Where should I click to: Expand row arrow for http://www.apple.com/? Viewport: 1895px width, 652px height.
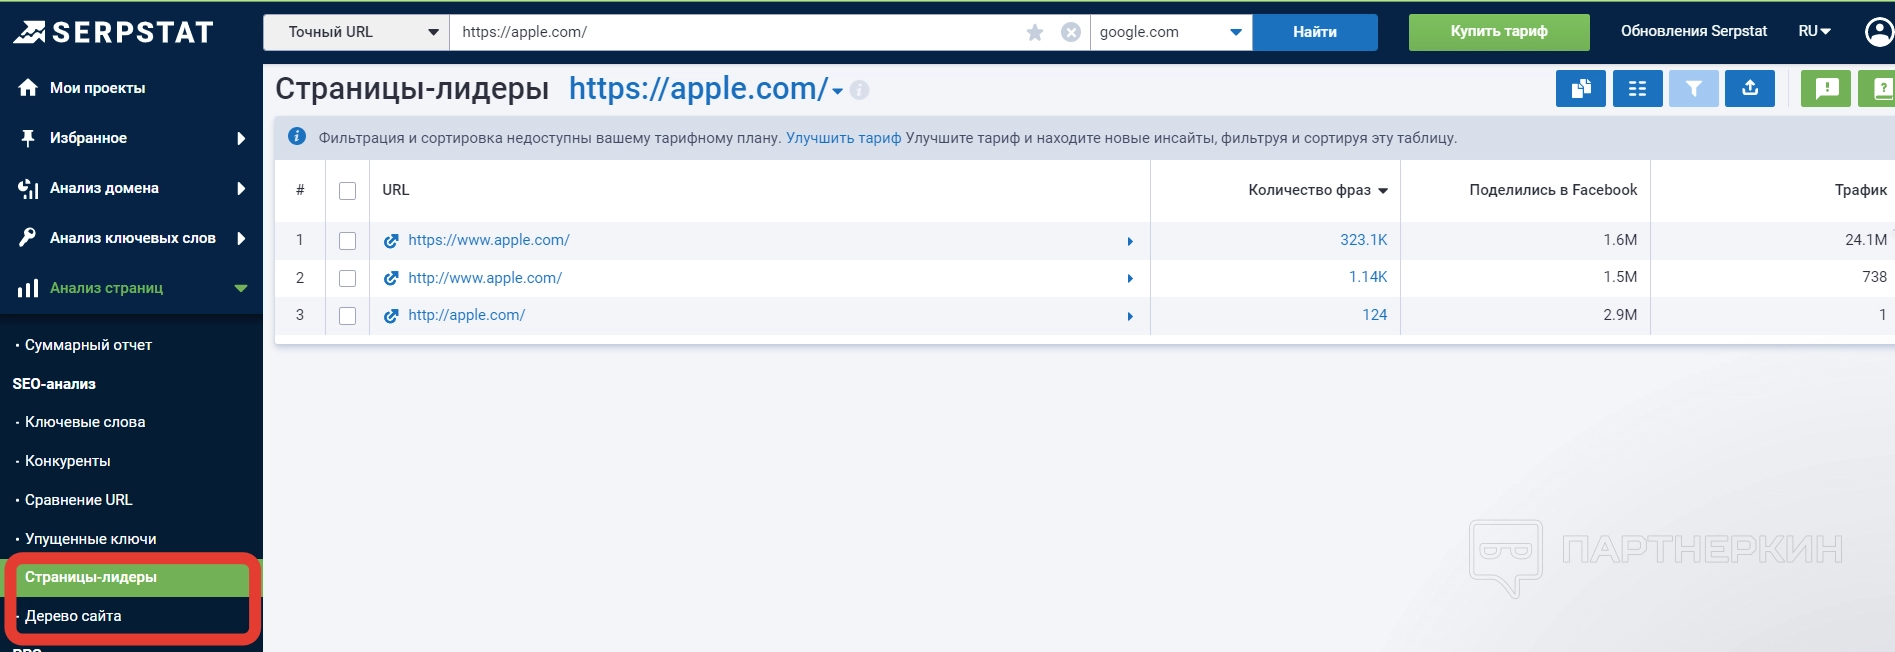click(x=1130, y=278)
